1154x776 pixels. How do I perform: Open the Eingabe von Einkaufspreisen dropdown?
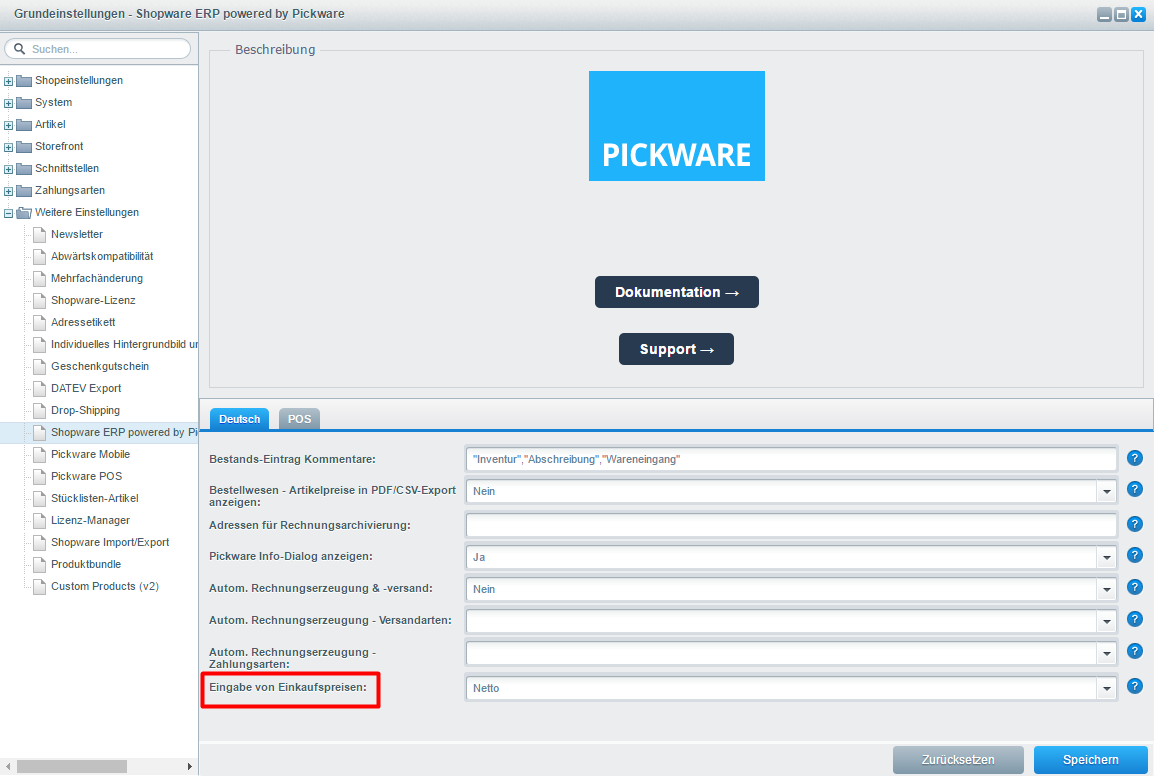pyautogui.click(x=1106, y=688)
